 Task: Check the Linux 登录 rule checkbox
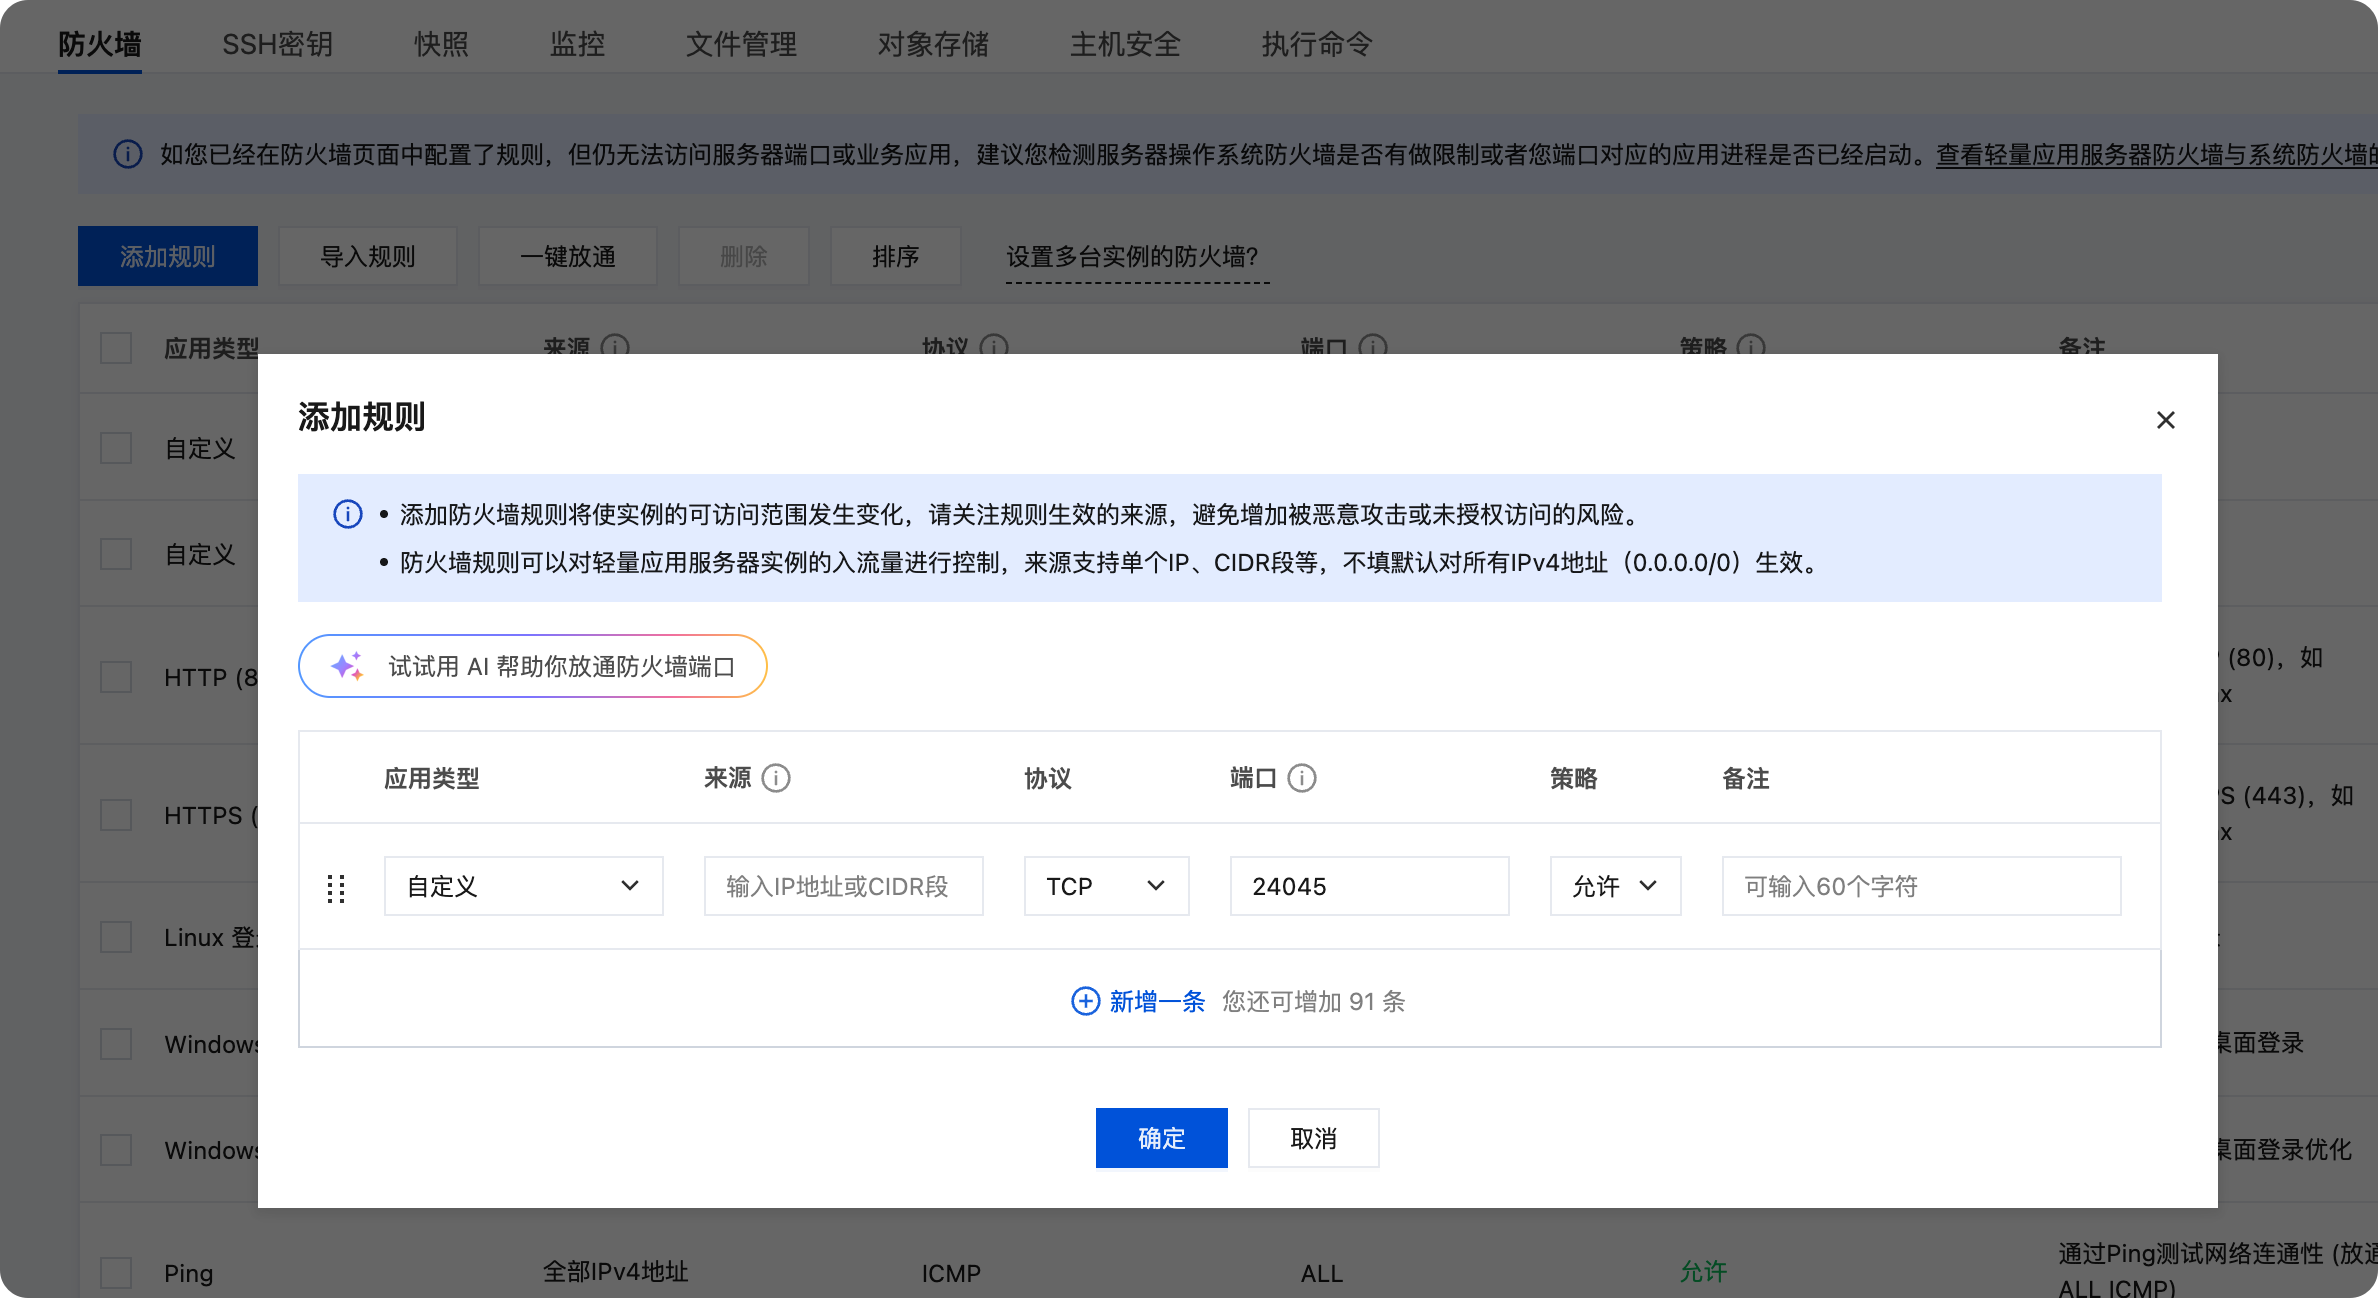[x=116, y=937]
